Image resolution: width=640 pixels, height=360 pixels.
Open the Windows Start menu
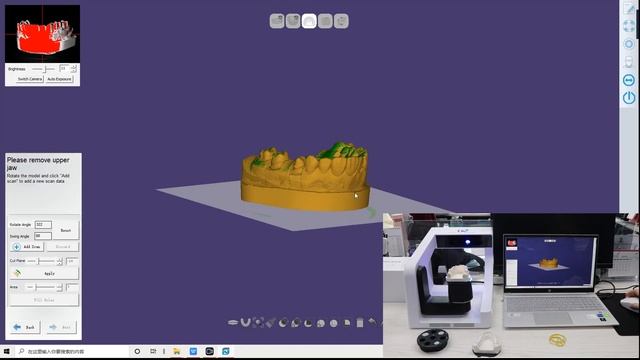7,351
